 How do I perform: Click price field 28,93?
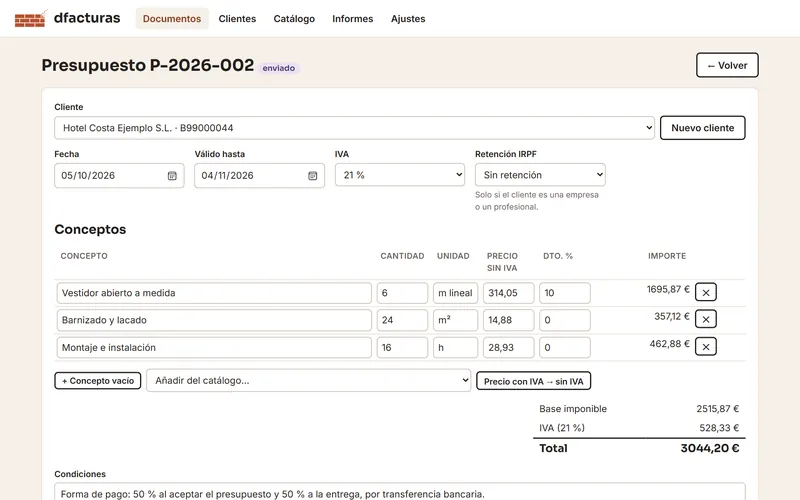(509, 347)
